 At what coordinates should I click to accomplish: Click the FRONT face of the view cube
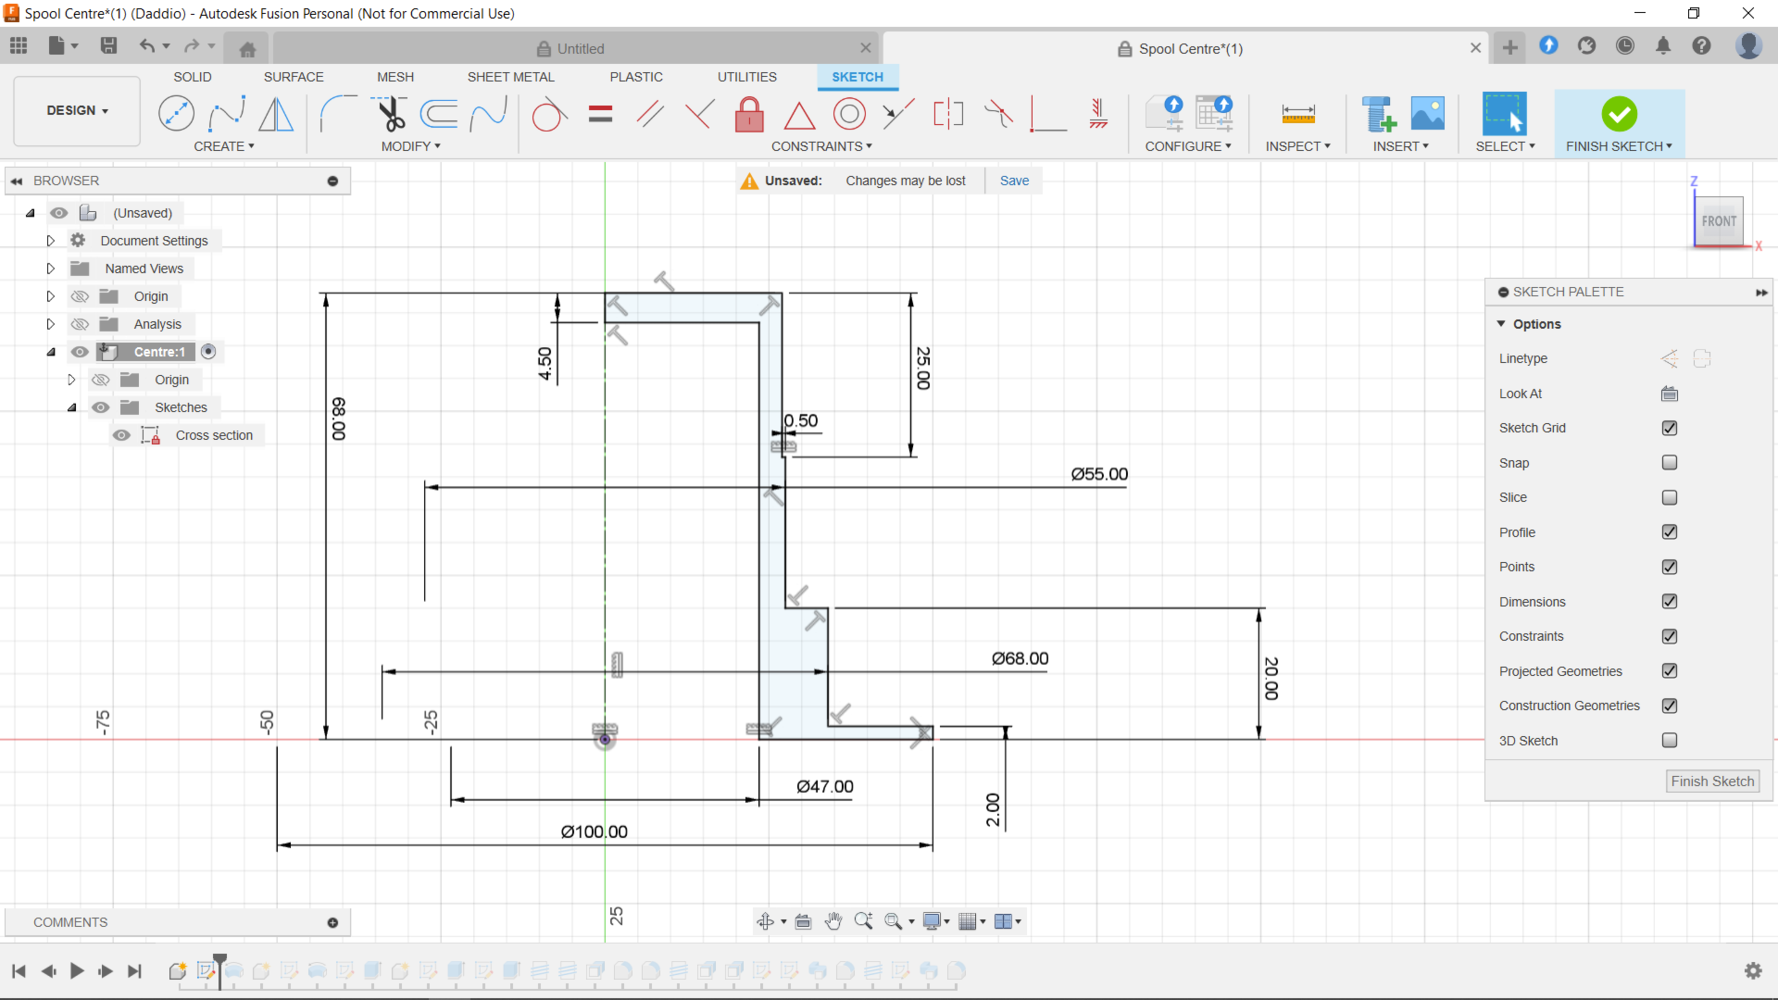1719,221
